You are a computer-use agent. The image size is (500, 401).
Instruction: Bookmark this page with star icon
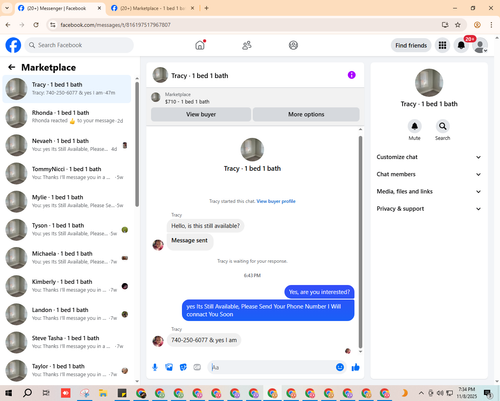[x=458, y=25]
